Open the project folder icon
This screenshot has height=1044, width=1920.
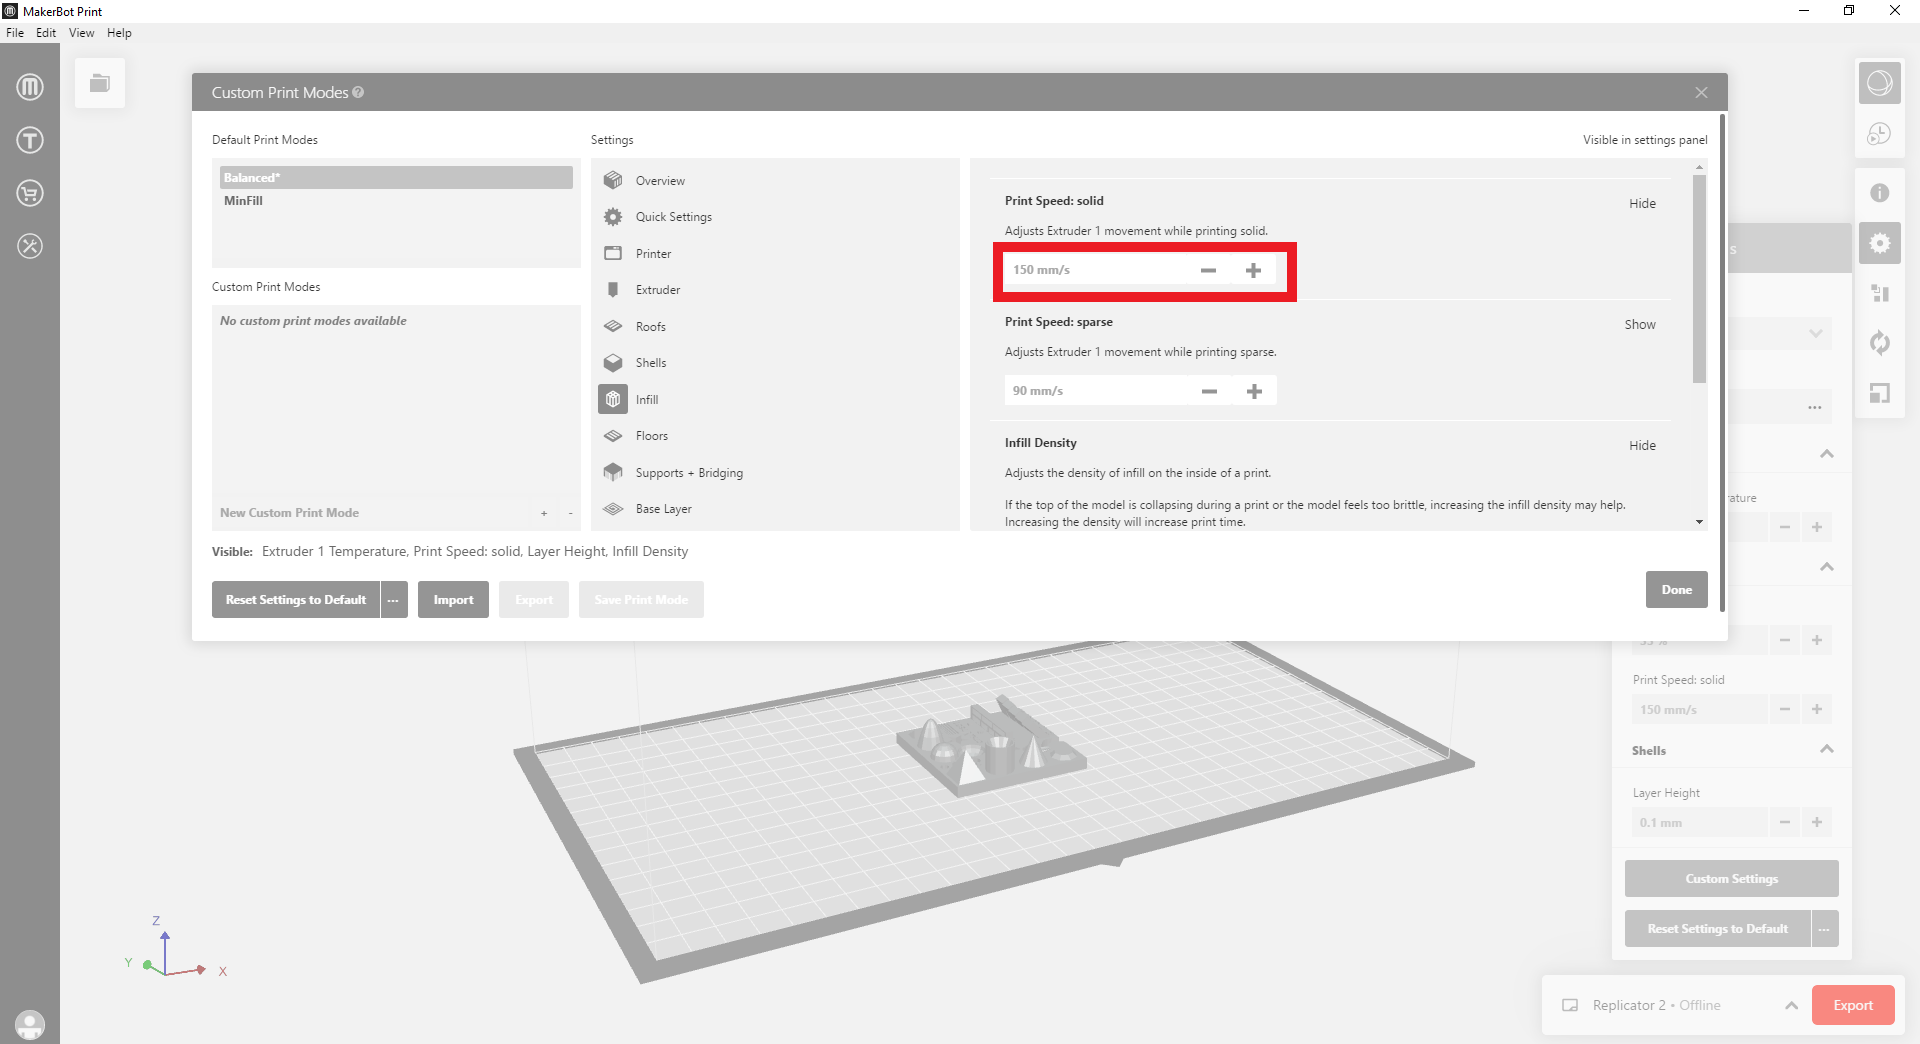[x=100, y=83]
